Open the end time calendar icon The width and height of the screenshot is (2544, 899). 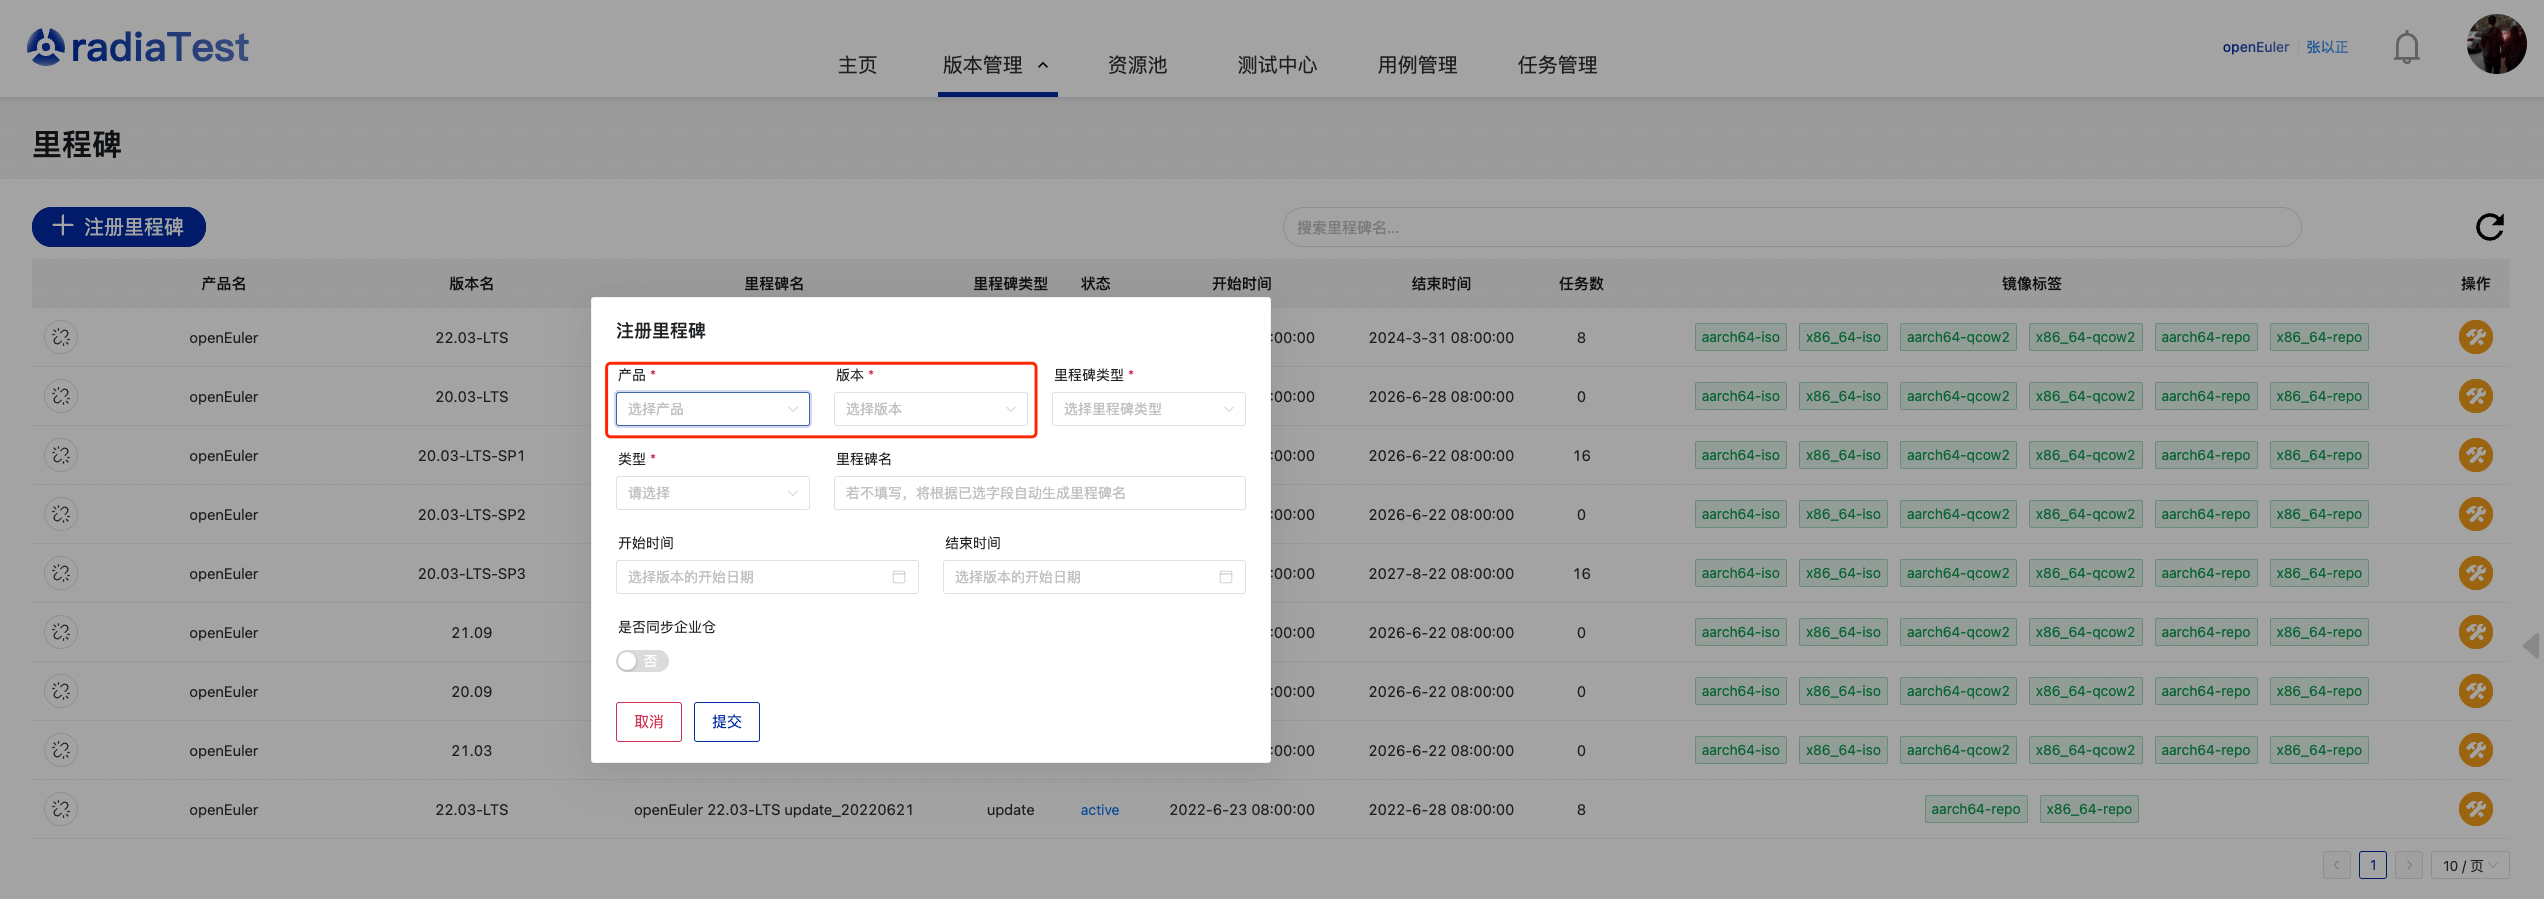coord(1225,577)
